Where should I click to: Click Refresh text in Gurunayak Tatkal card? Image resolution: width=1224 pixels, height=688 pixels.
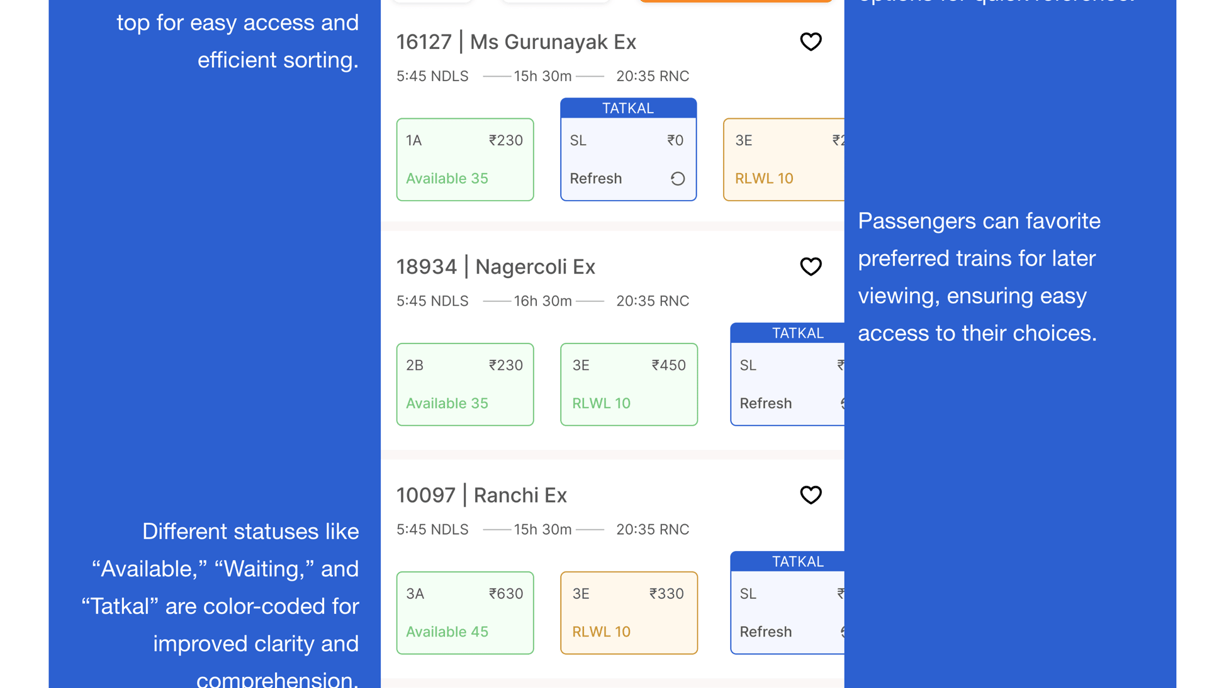(596, 179)
